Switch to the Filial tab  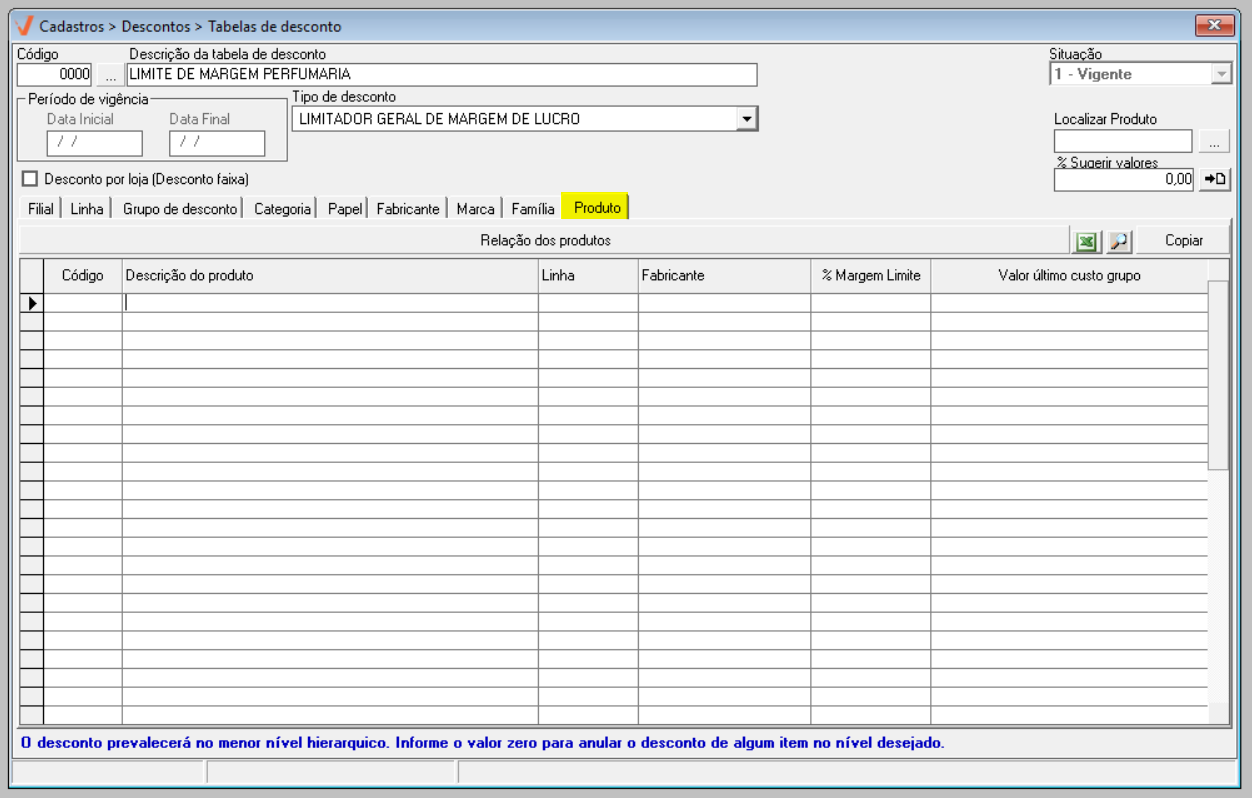[41, 209]
